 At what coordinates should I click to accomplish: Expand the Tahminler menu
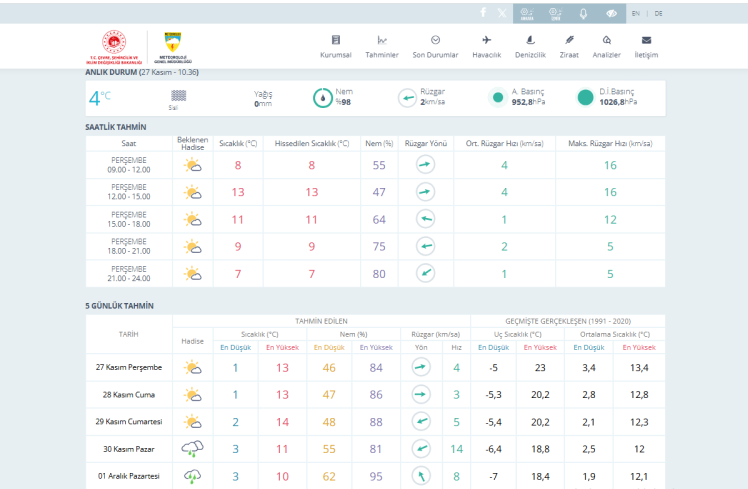pos(382,46)
